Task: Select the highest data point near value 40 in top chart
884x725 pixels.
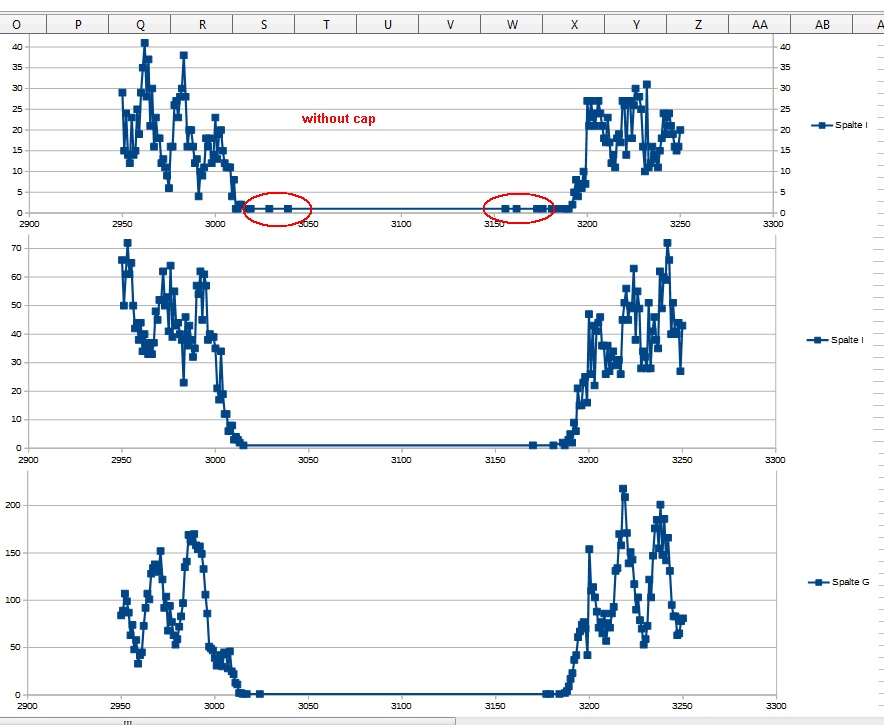Action: (x=143, y=43)
